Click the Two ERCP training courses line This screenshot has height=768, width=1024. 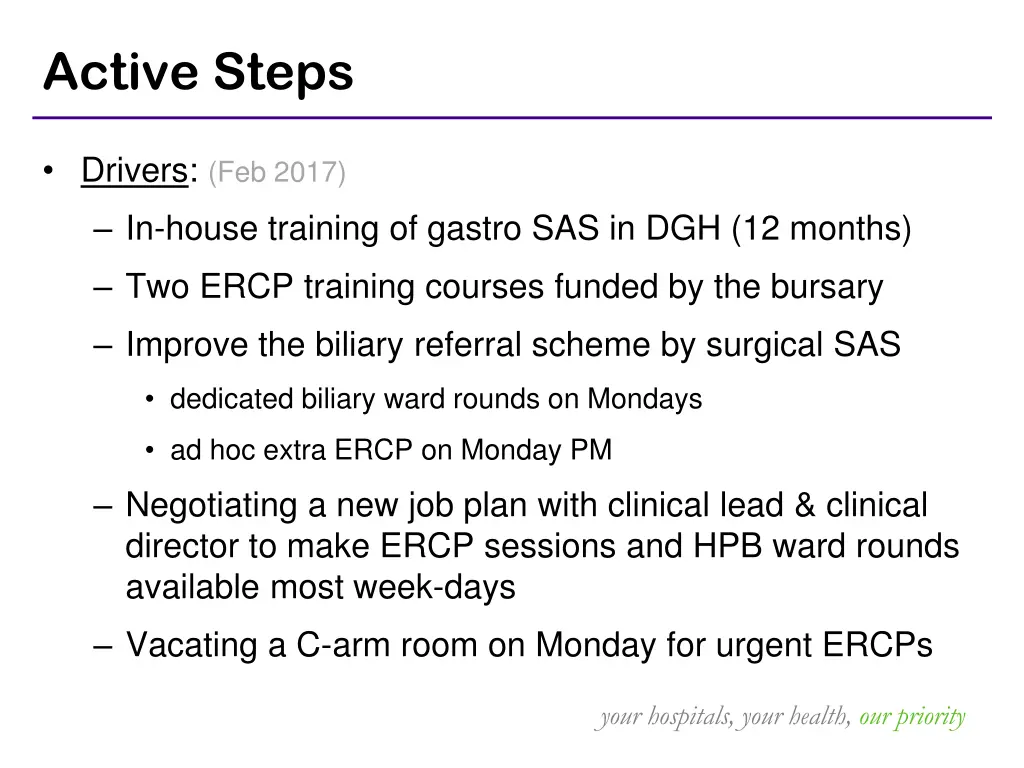(504, 287)
